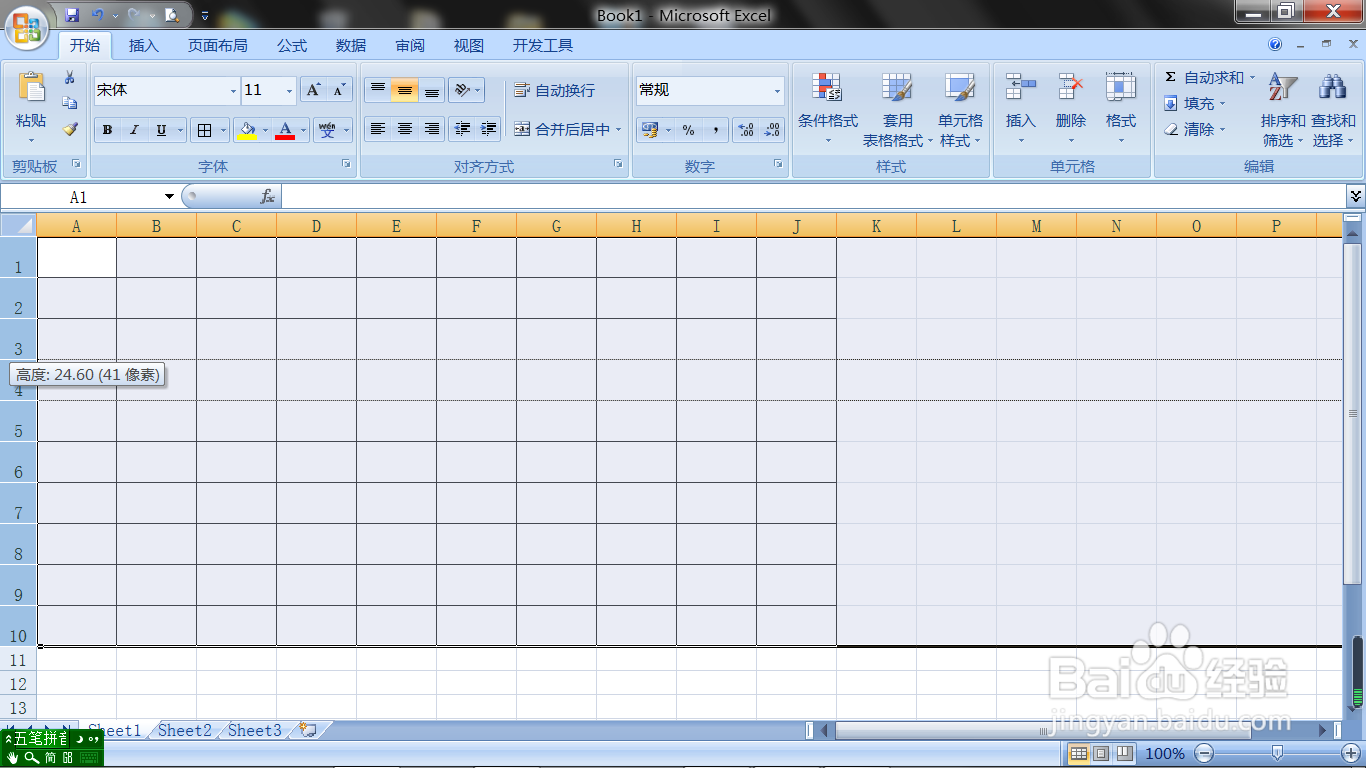Switch to Review (审阅) tab
Screen dimensions: 1366x768
click(x=410, y=45)
